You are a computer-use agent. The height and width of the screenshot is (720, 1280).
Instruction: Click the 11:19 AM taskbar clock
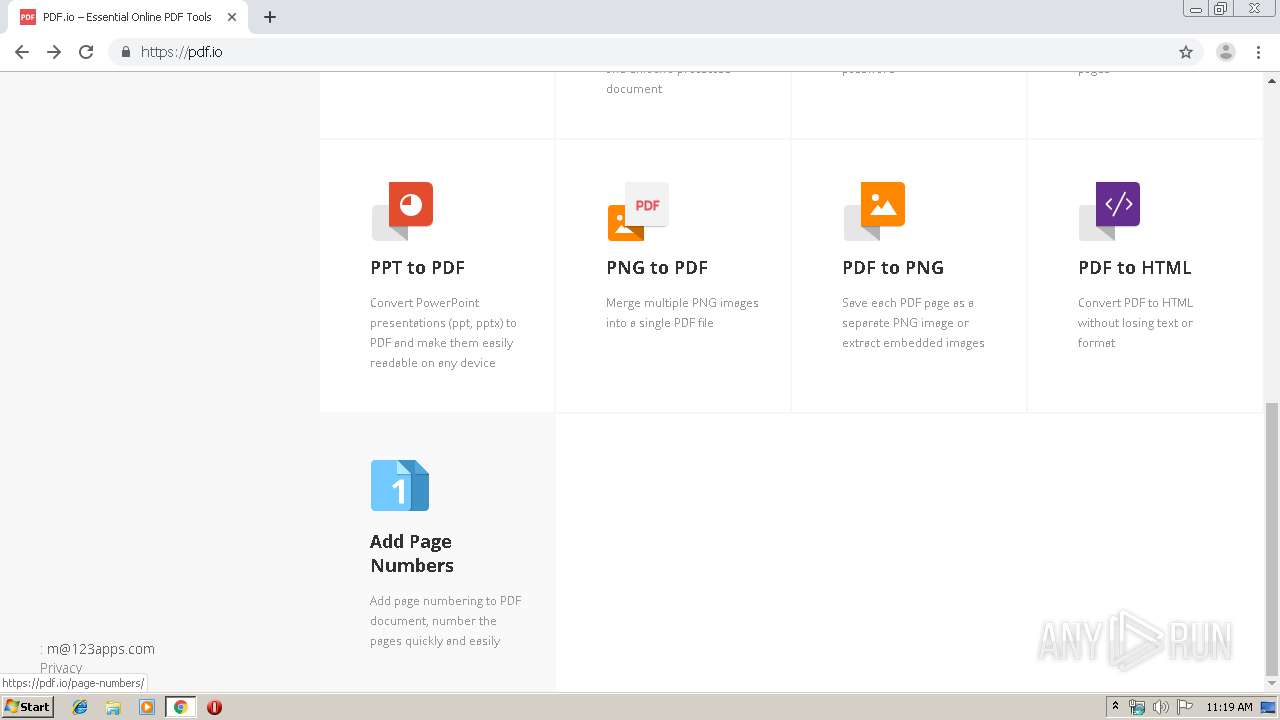click(1229, 707)
